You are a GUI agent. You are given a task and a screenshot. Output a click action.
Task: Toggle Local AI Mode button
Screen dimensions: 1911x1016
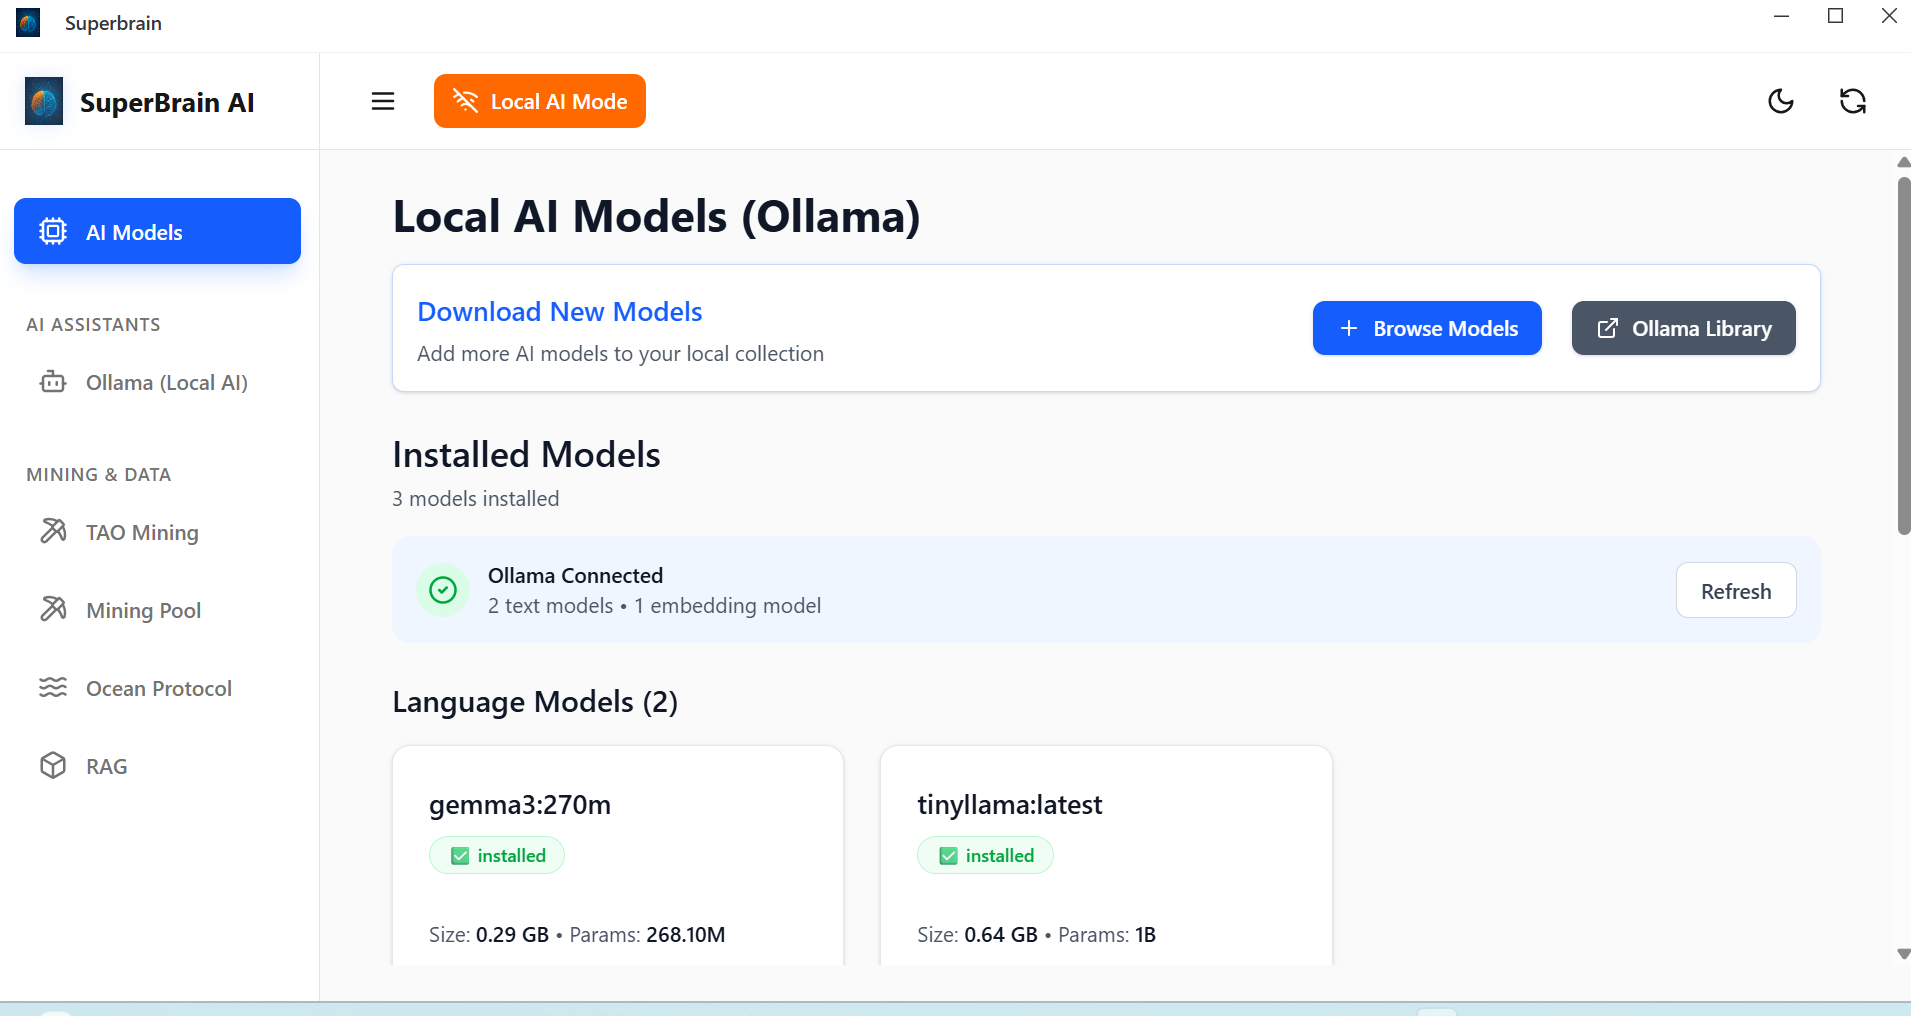(x=540, y=101)
